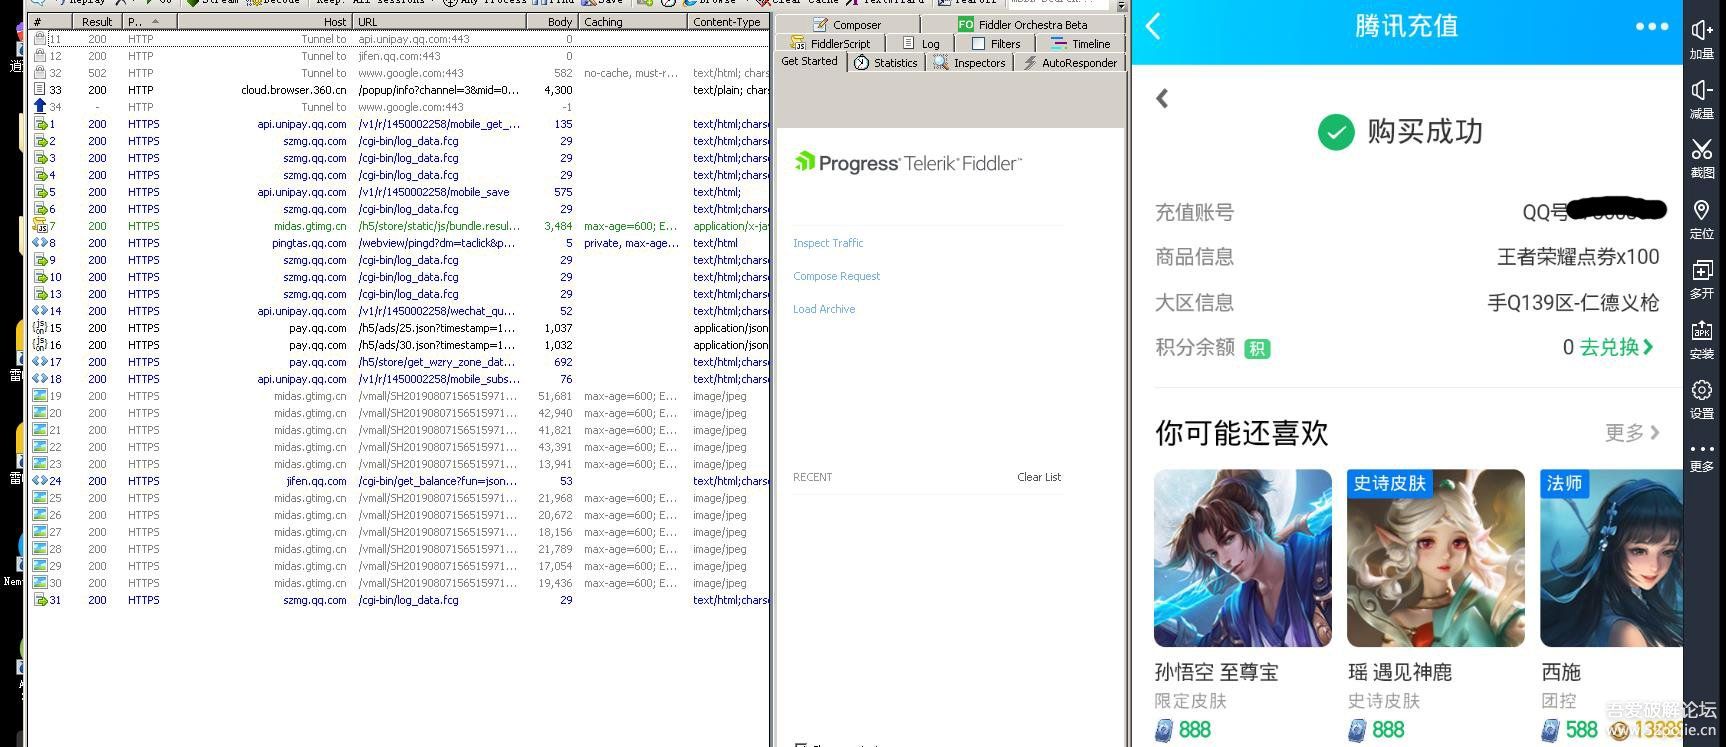Click the Inspect Traffic link

[828, 243]
